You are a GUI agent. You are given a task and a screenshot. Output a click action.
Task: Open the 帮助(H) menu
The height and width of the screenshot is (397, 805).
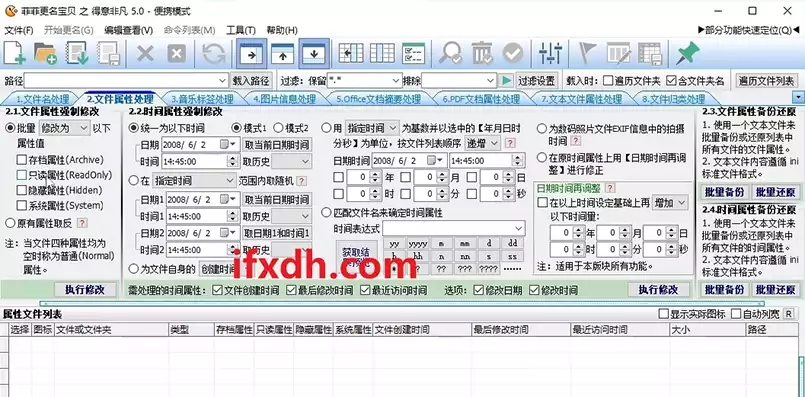coord(282,30)
